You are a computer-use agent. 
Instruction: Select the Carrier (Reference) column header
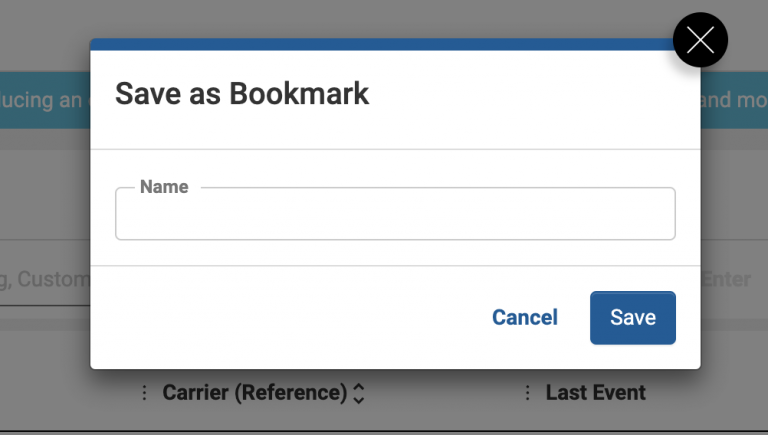[255, 392]
